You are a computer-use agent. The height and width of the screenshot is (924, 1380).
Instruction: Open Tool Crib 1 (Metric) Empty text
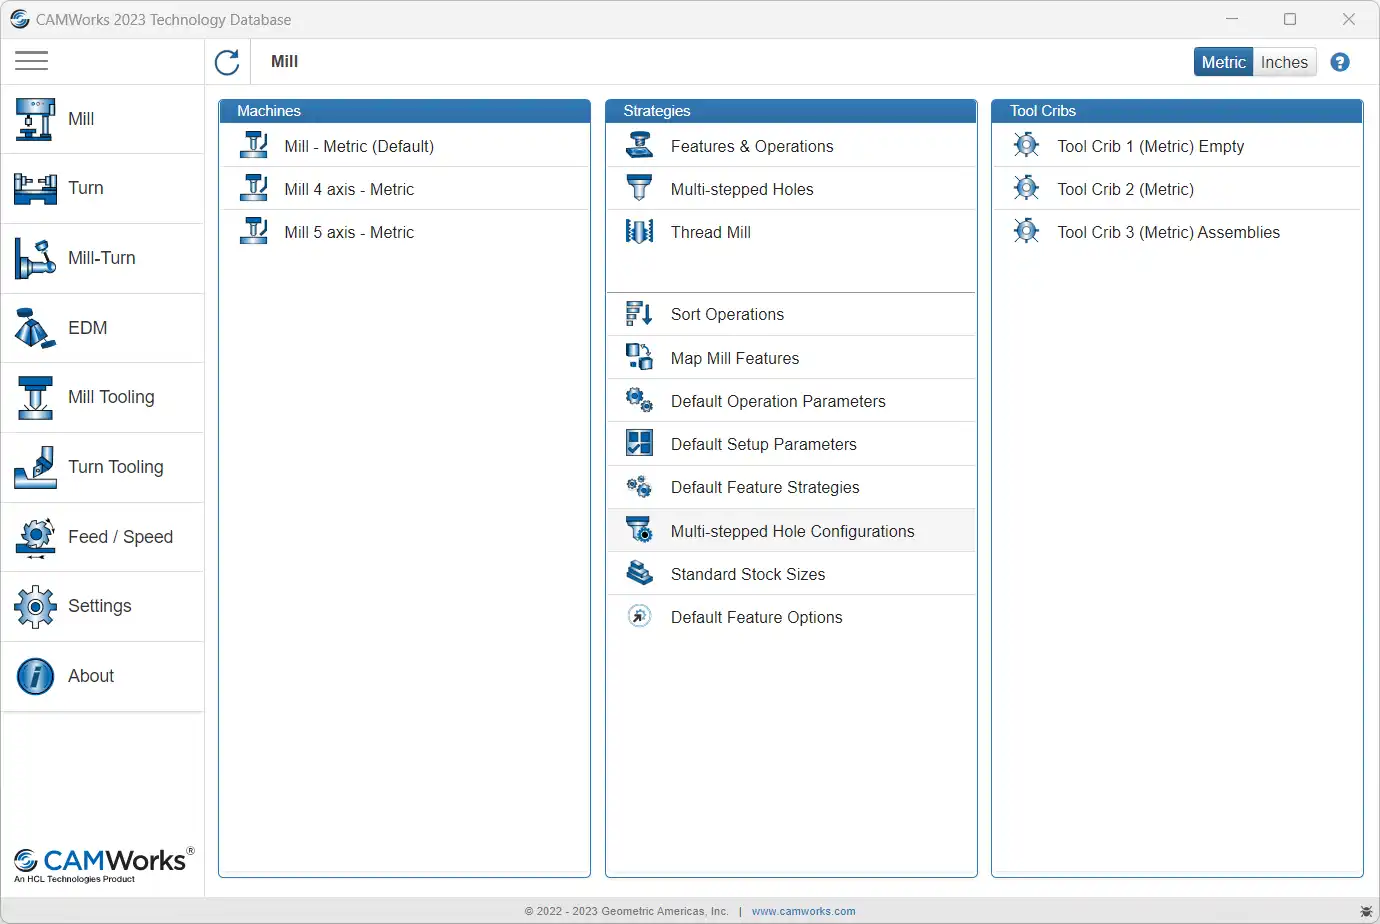pyautogui.click(x=1151, y=146)
